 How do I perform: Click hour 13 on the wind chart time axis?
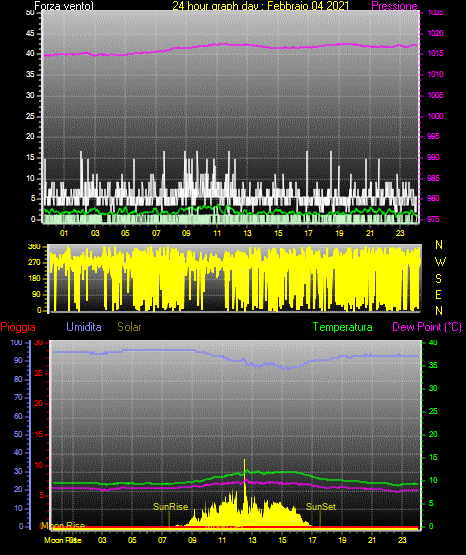click(247, 233)
